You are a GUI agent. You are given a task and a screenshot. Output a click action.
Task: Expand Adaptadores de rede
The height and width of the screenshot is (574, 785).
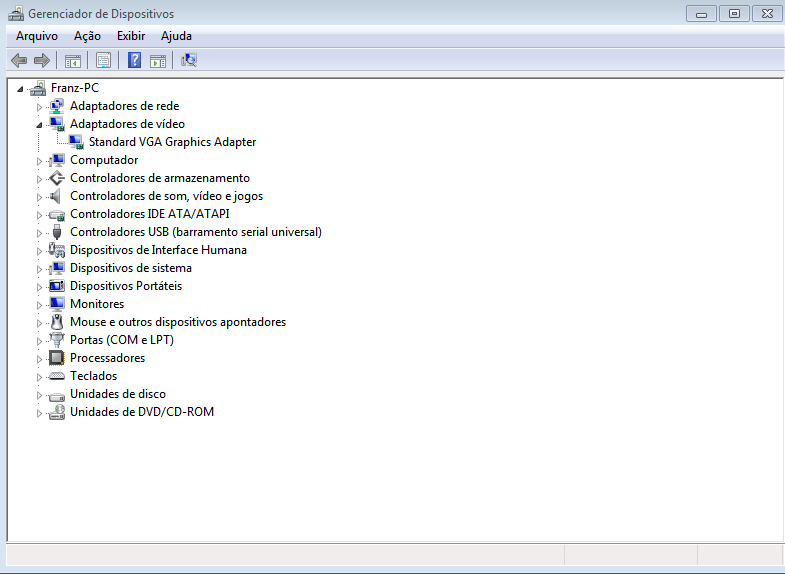[x=39, y=107]
